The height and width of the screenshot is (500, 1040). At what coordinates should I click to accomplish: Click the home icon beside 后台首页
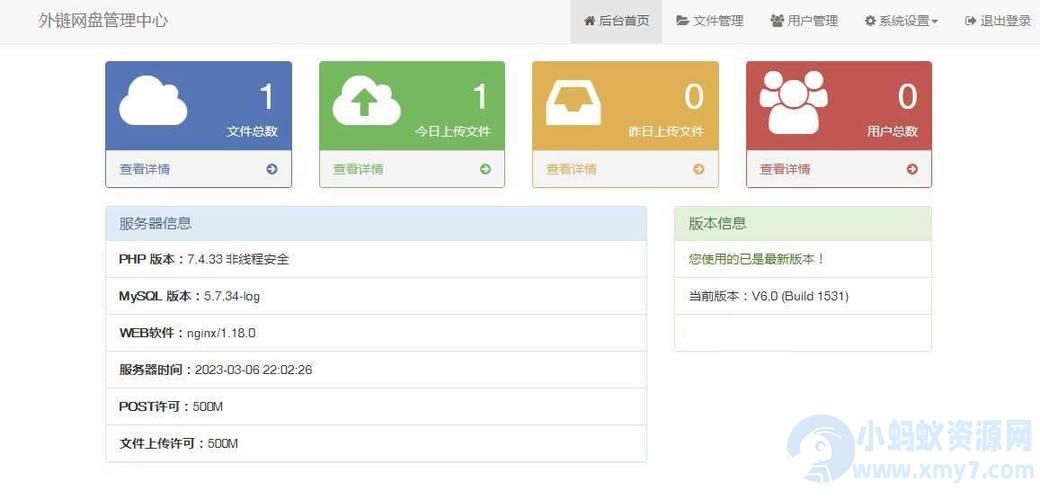point(589,21)
